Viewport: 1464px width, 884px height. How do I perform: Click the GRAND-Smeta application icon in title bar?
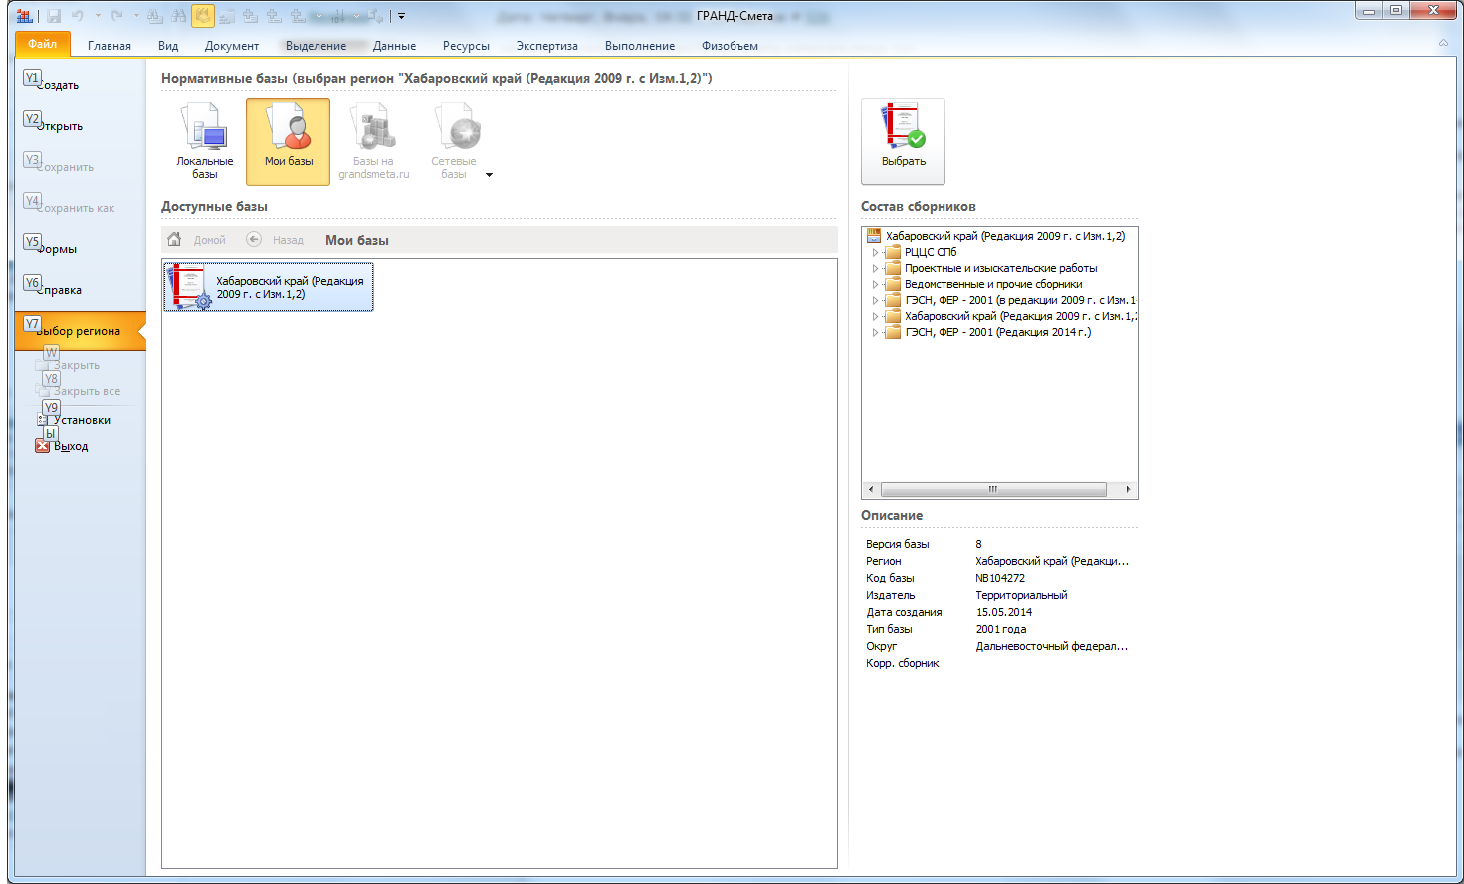pos(25,16)
